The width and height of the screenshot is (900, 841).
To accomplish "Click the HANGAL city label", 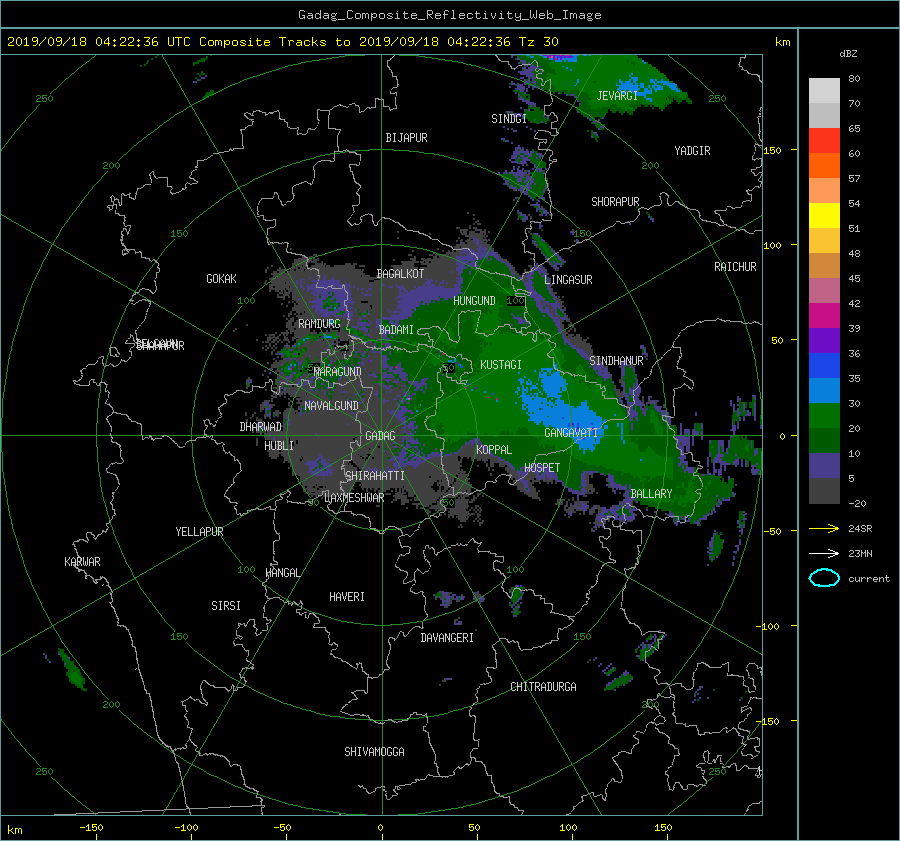I will (x=283, y=573).
